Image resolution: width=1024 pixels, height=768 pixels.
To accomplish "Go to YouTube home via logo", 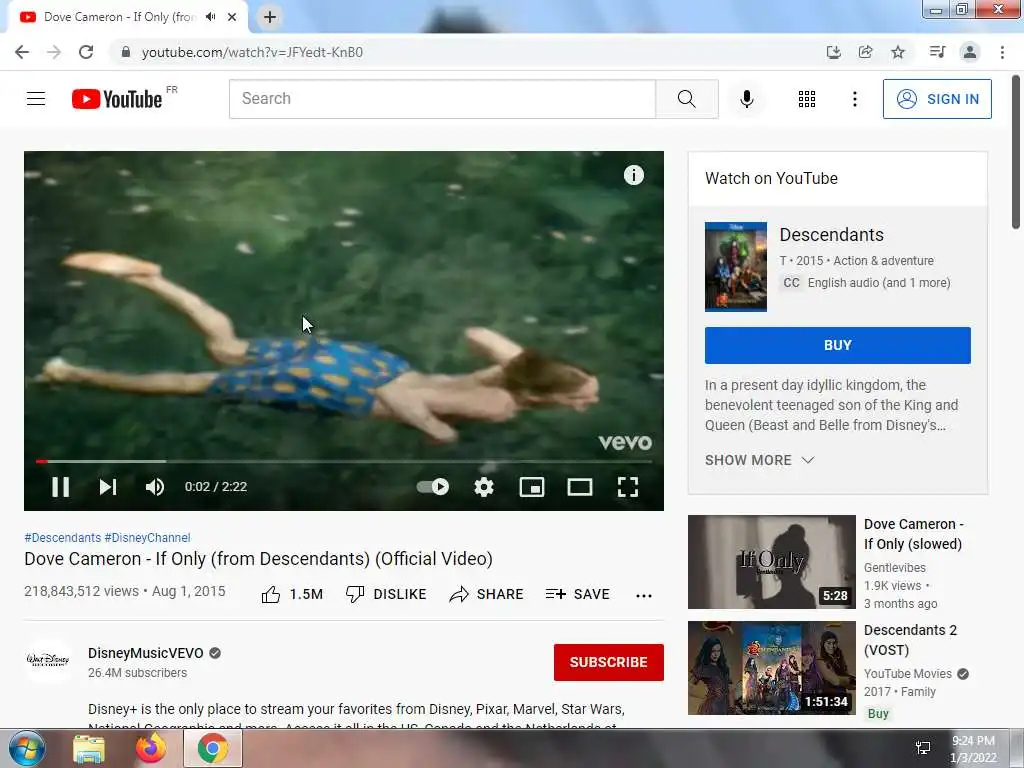I will click(x=118, y=99).
